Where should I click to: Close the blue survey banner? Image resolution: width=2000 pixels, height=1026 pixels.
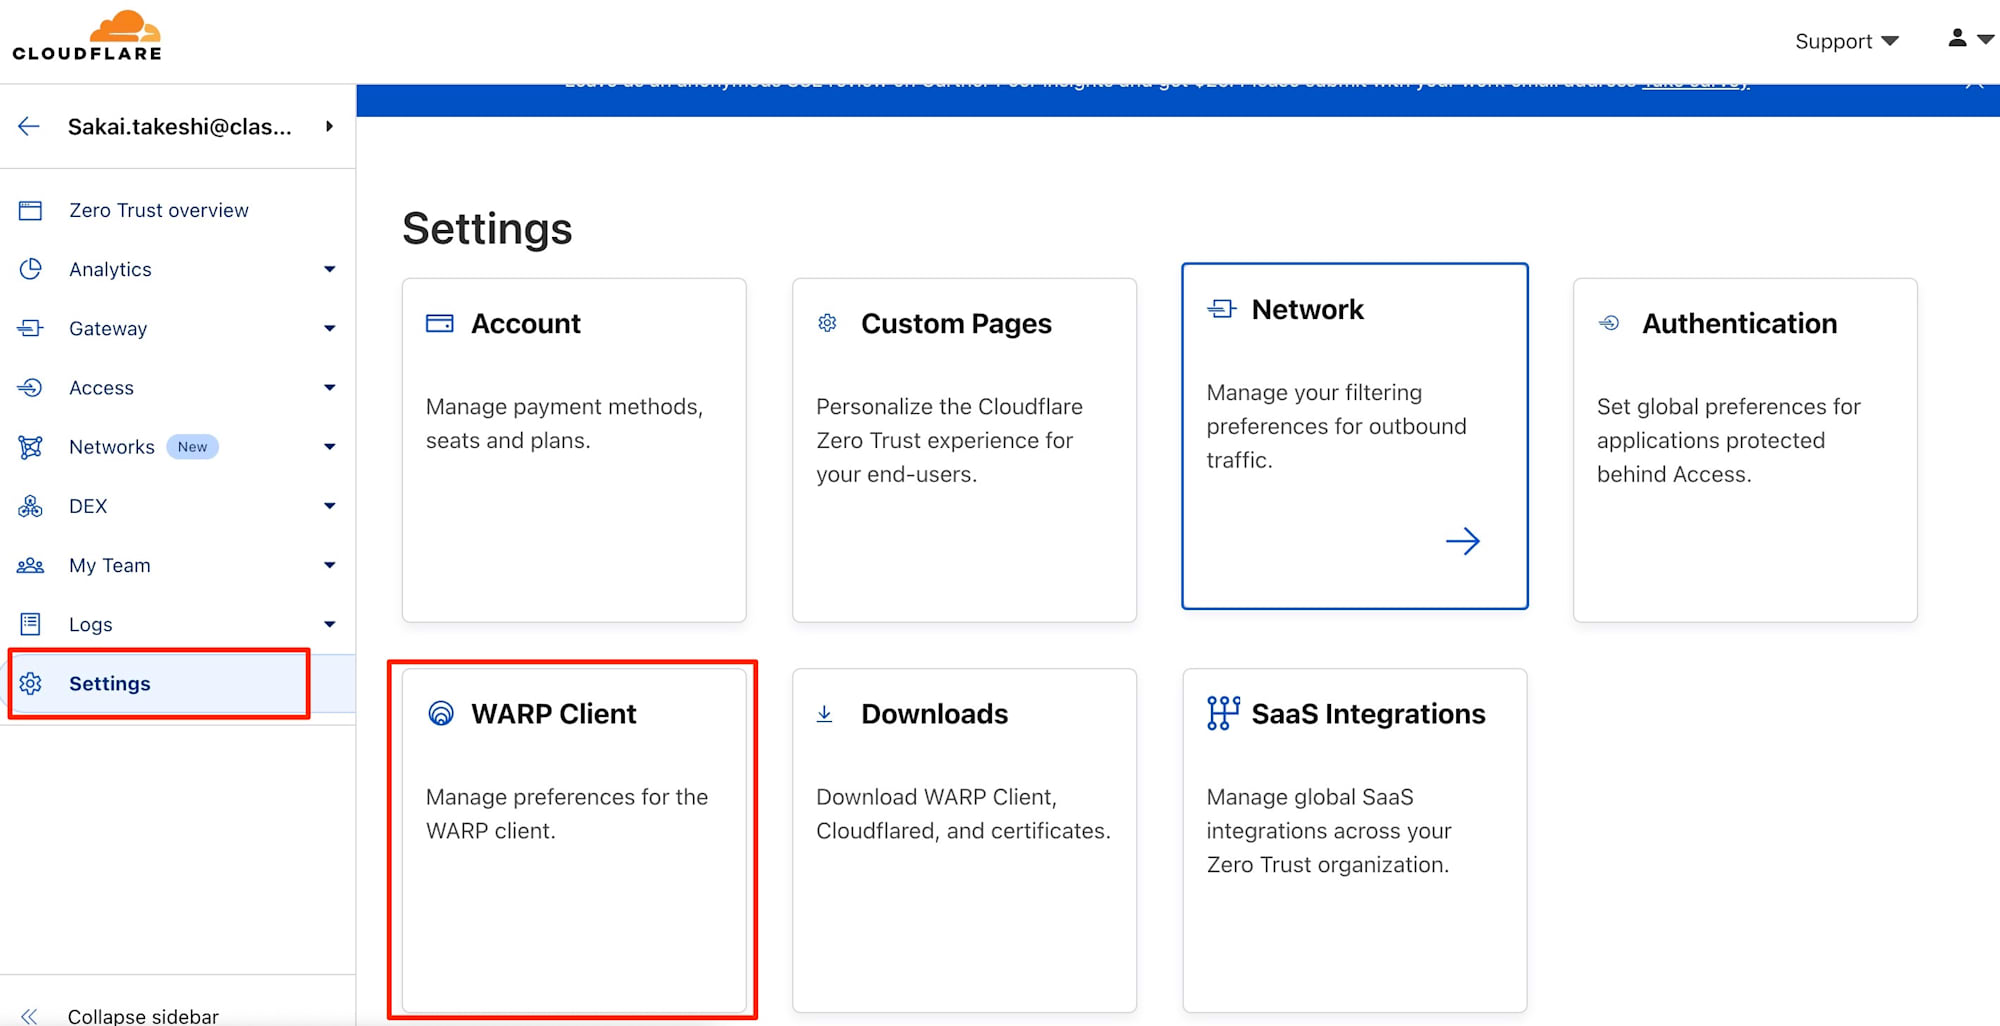coord(1975,84)
